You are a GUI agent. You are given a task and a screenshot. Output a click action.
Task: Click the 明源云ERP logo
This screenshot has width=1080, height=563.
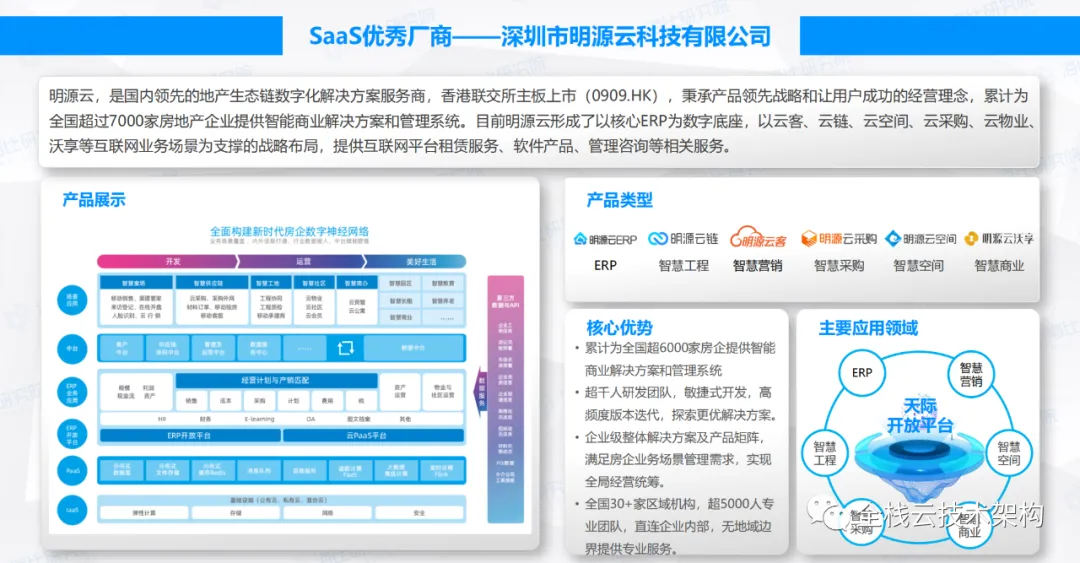[605, 239]
